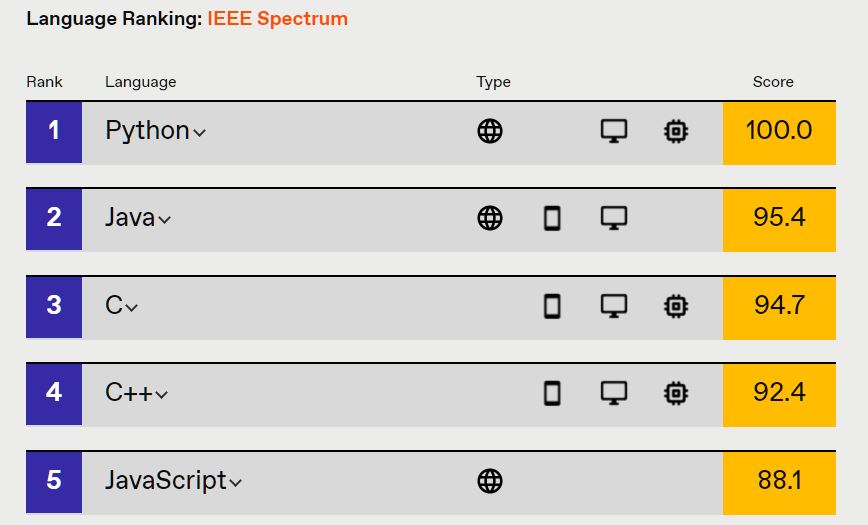Click the web globe icon in Python row

(x=490, y=131)
